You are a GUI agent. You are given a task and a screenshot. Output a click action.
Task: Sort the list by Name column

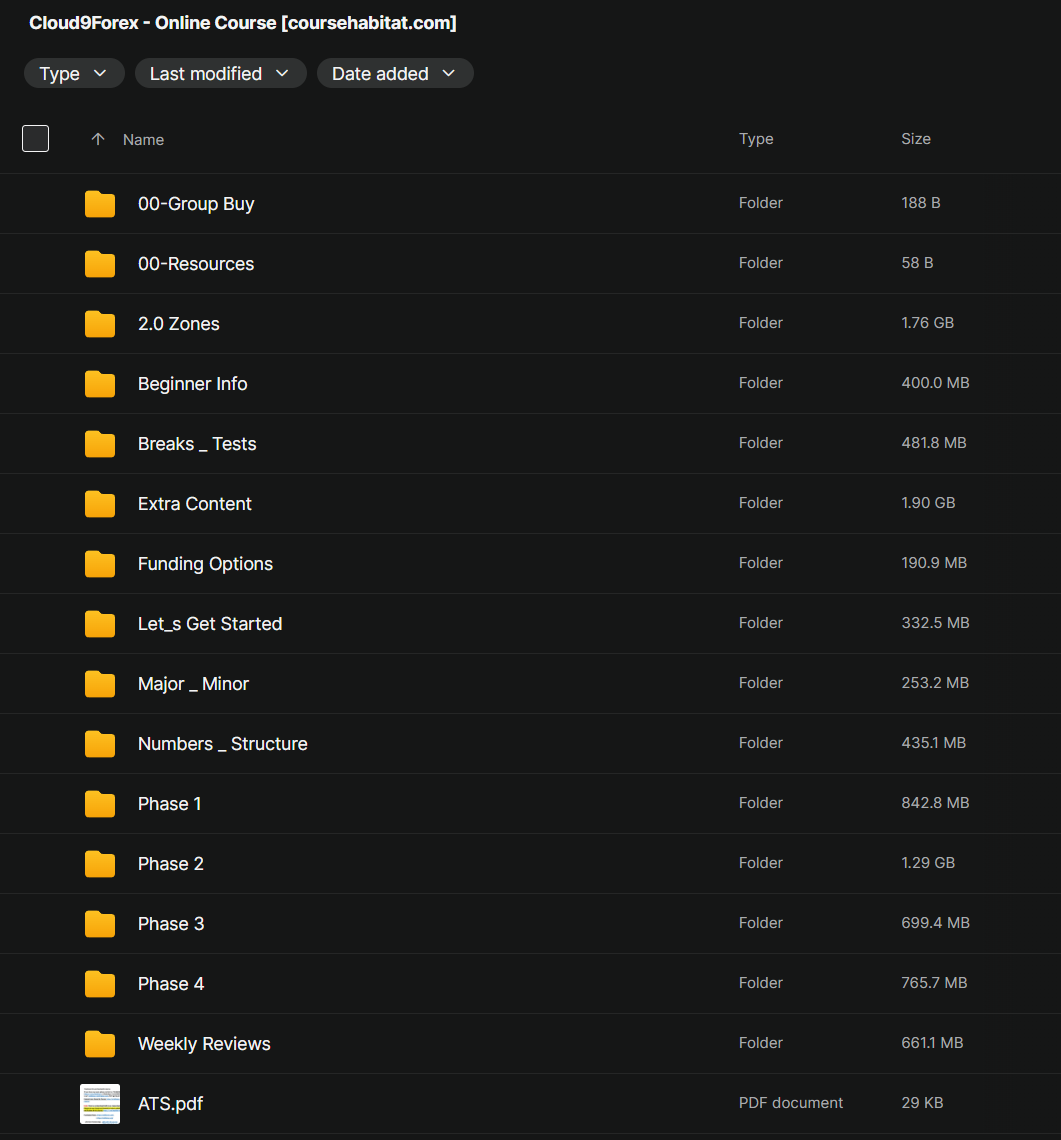(143, 140)
